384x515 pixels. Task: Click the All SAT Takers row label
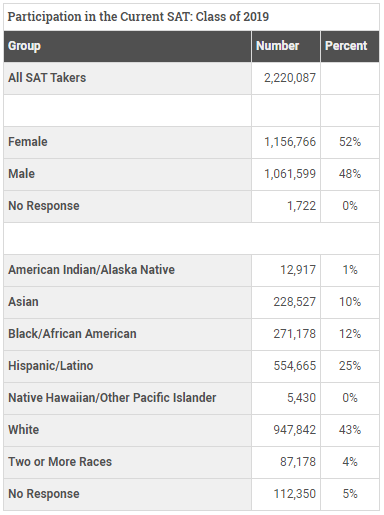47,78
